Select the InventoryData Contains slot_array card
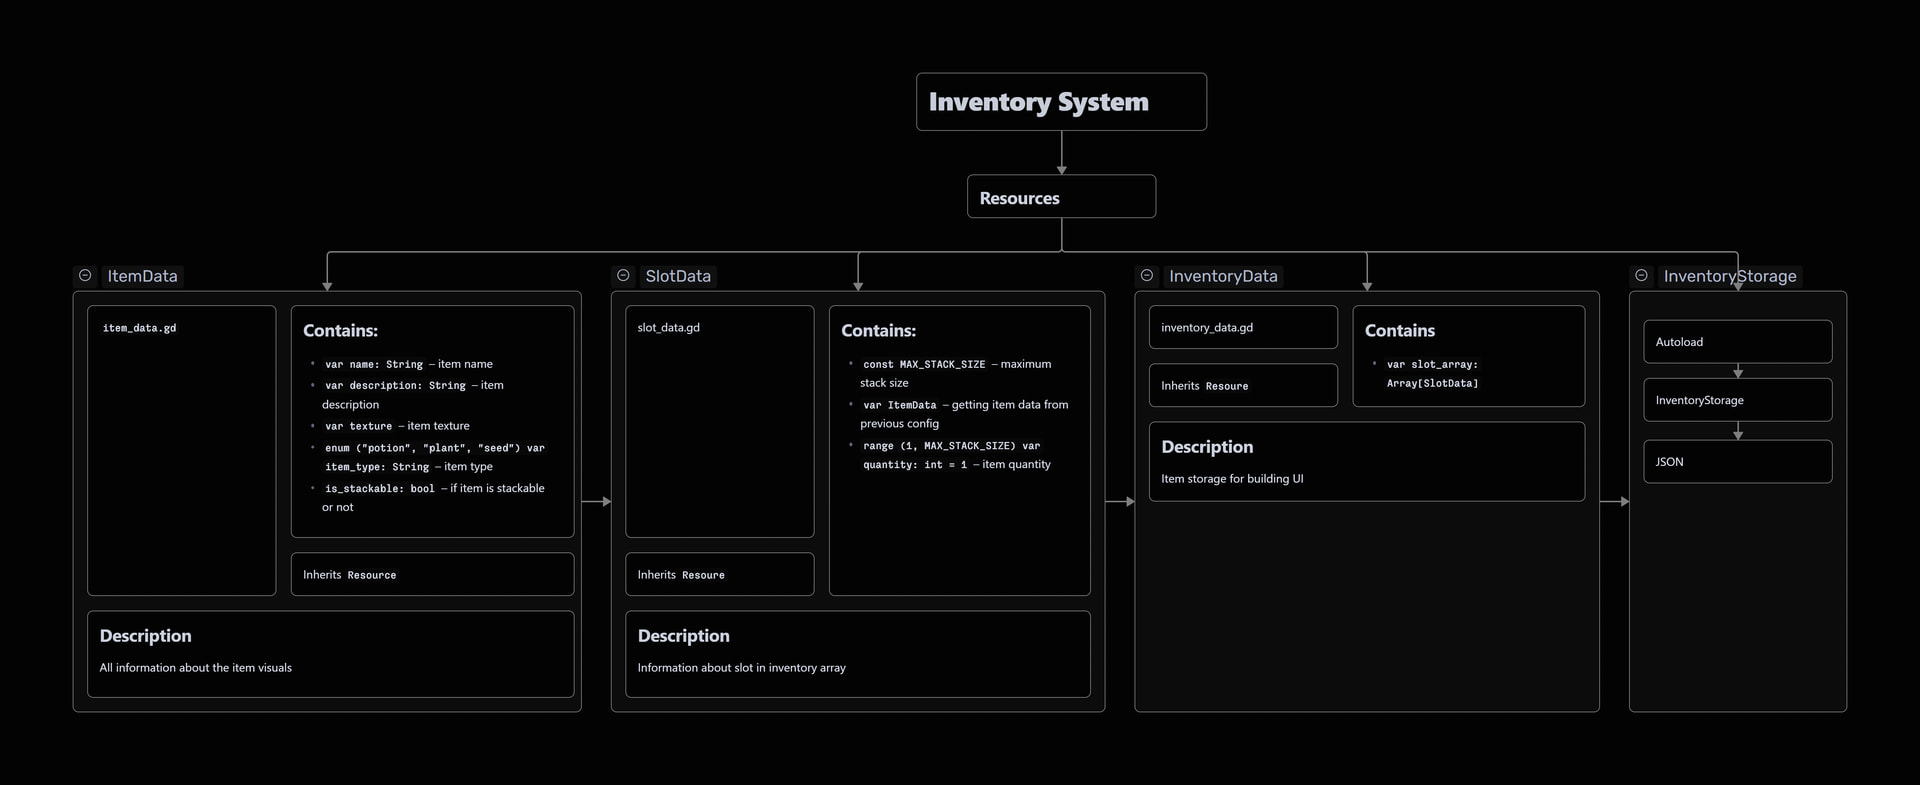Screen dimensions: 1920x785 (x=1468, y=357)
